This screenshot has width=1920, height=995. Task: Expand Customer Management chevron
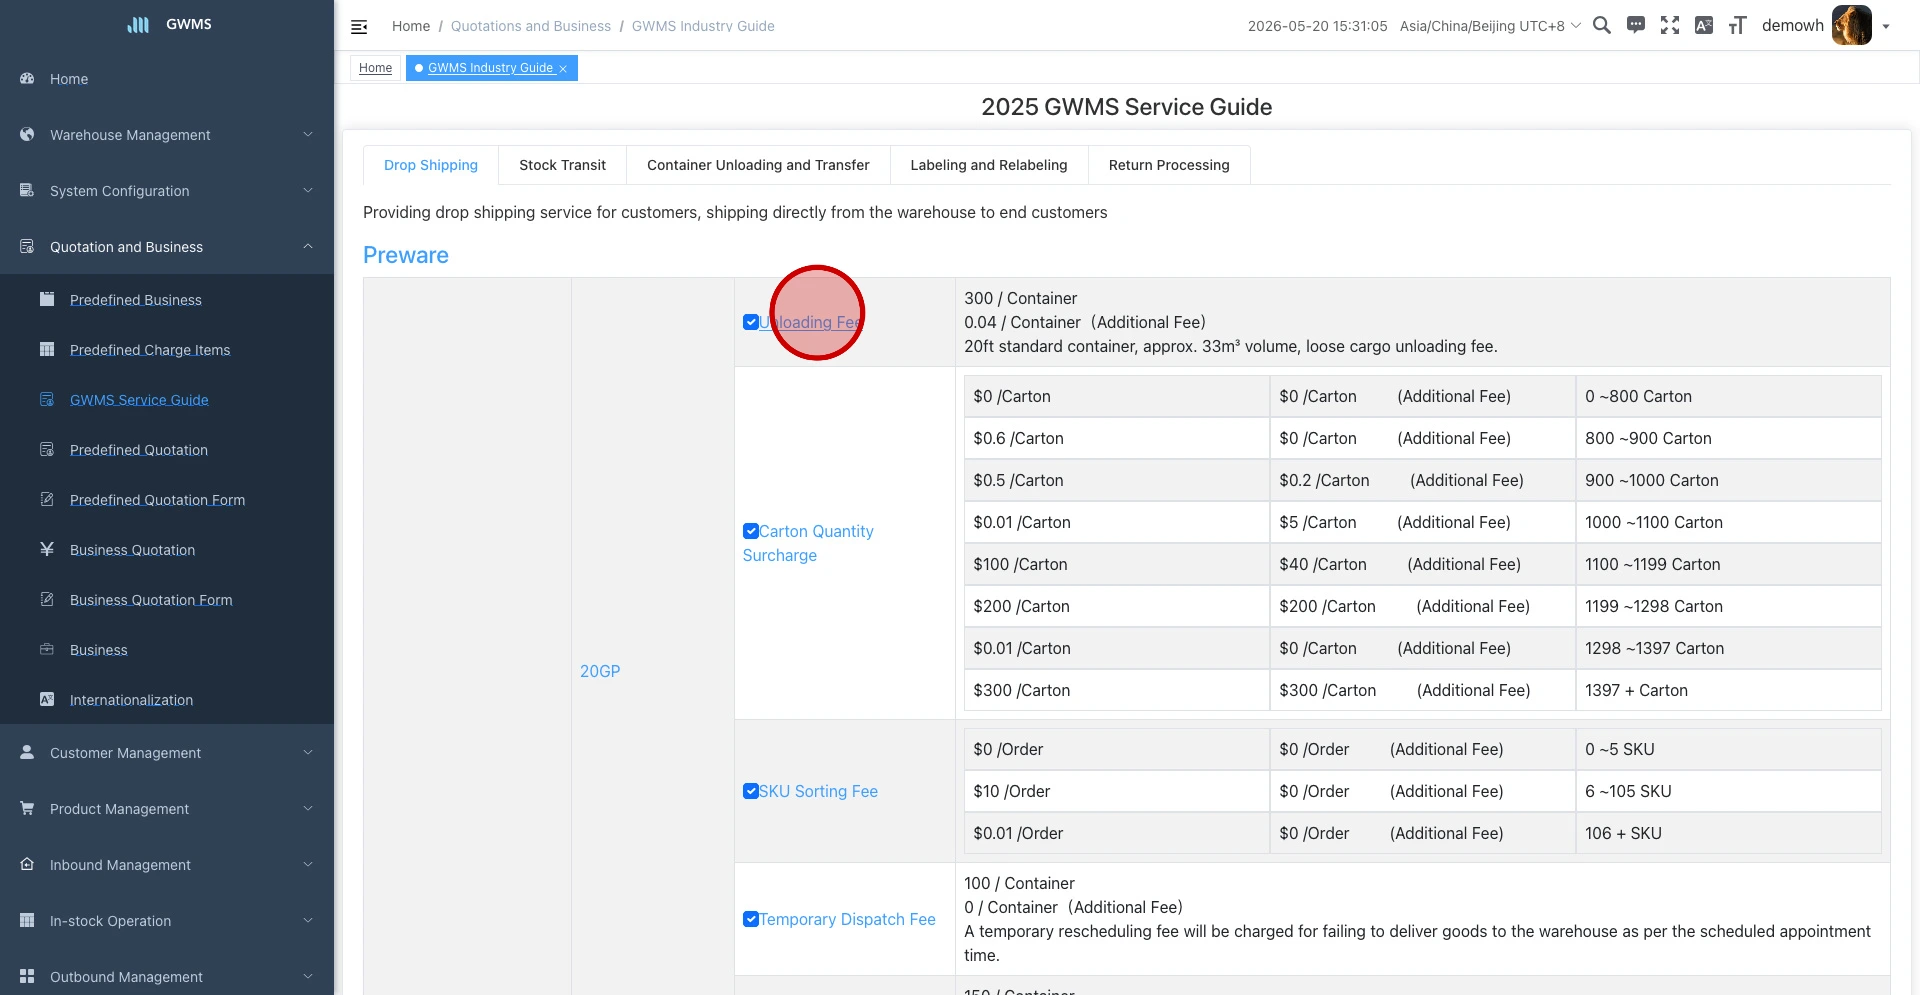(308, 752)
